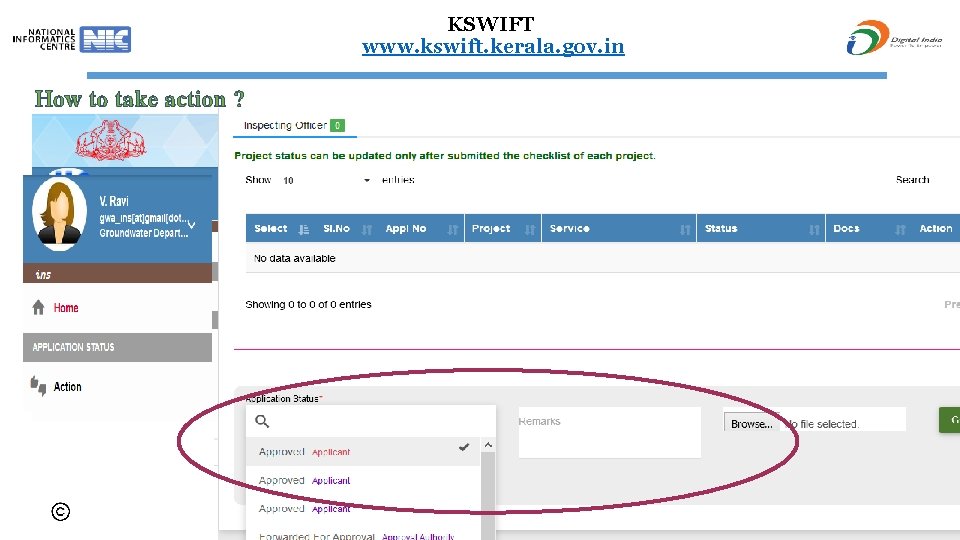Sort the table by Service column
The height and width of the screenshot is (540, 960).
tap(619, 228)
